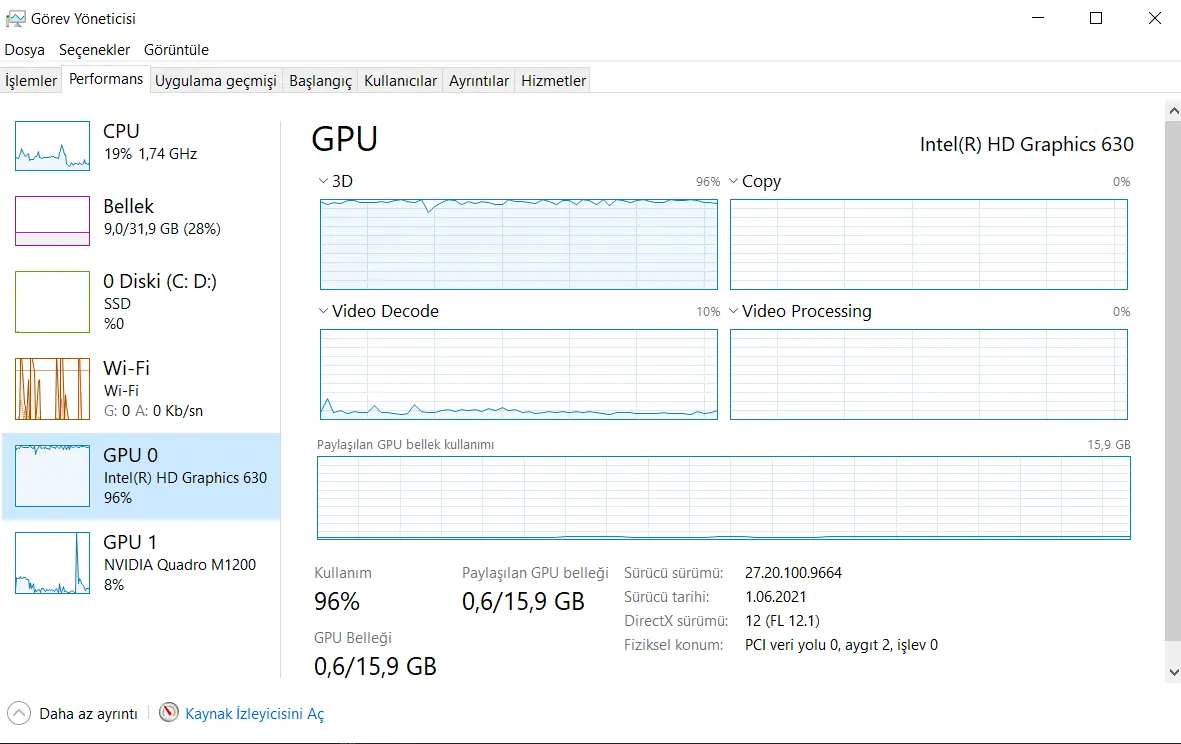The image size is (1181, 744).
Task: Click the Kaynak İzleyicisini Aç link
Action: pyautogui.click(x=255, y=714)
